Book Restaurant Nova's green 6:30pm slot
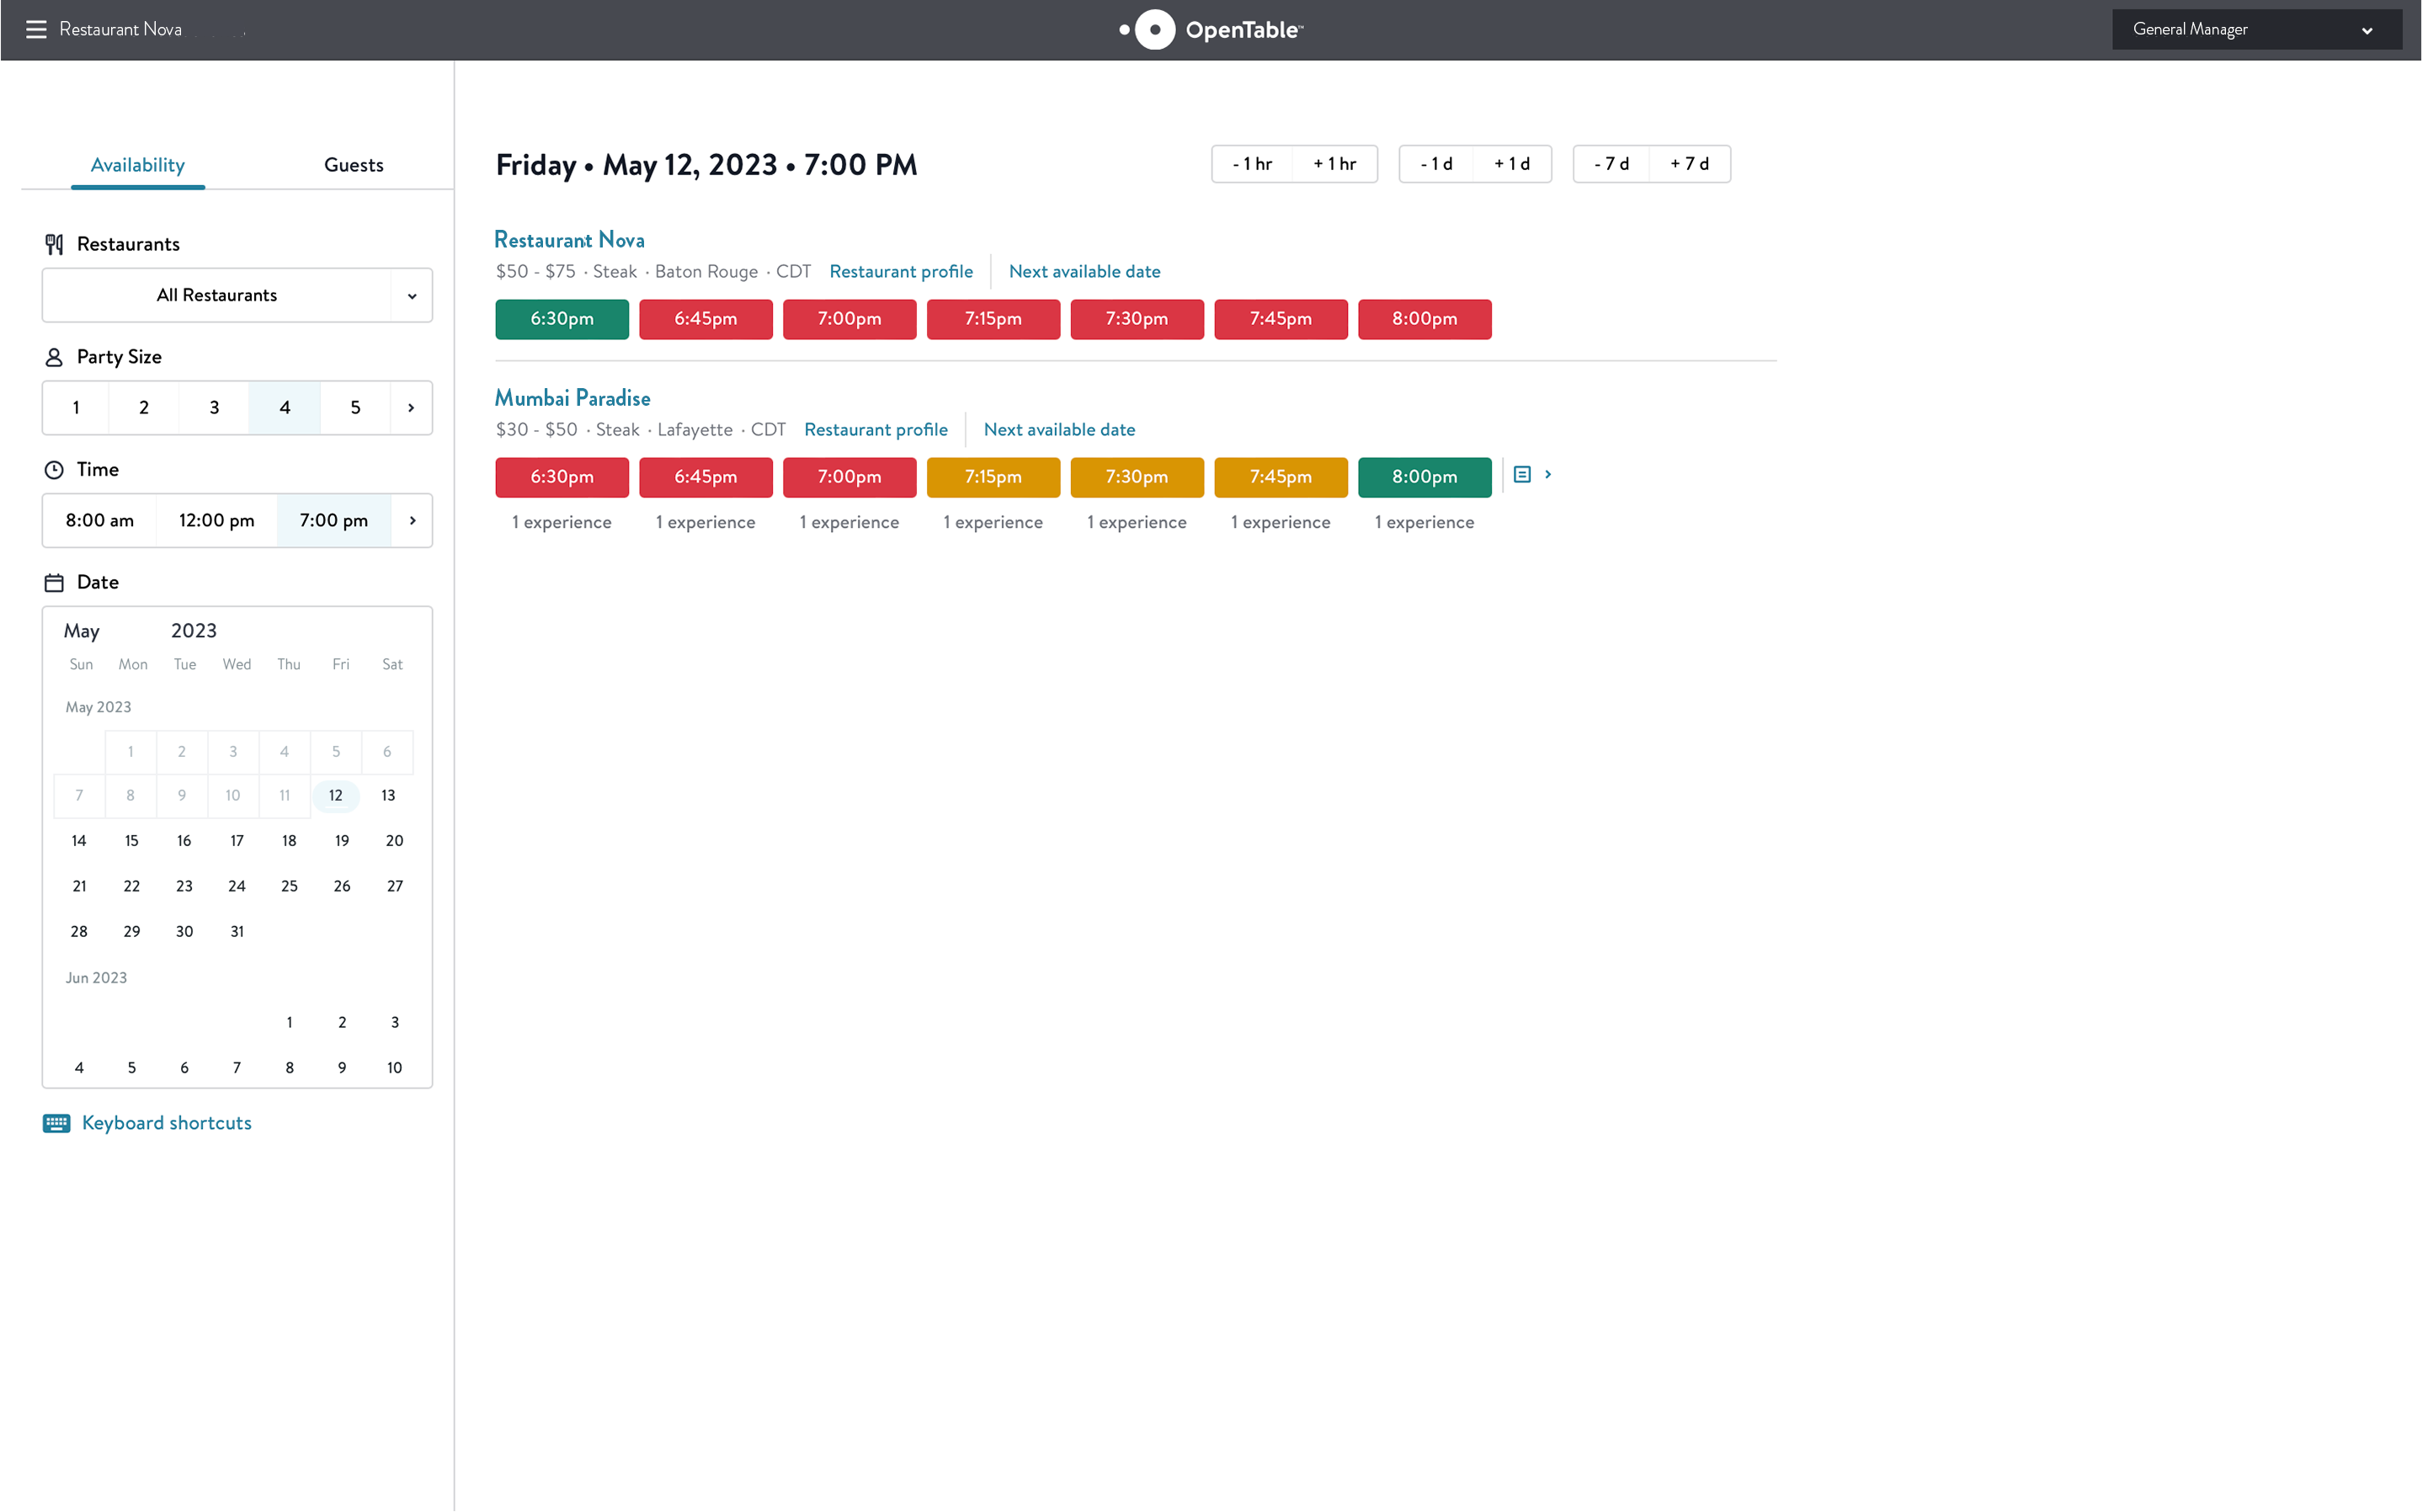Screen dimensions: 2423x1512 562,319
